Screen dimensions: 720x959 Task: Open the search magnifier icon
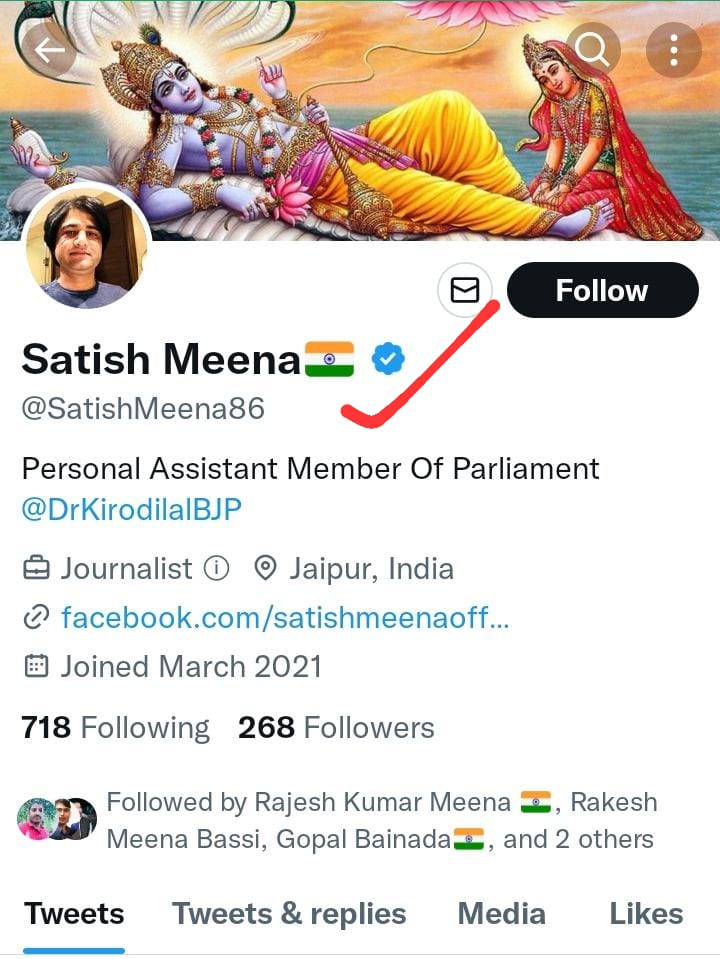pyautogui.click(x=593, y=50)
